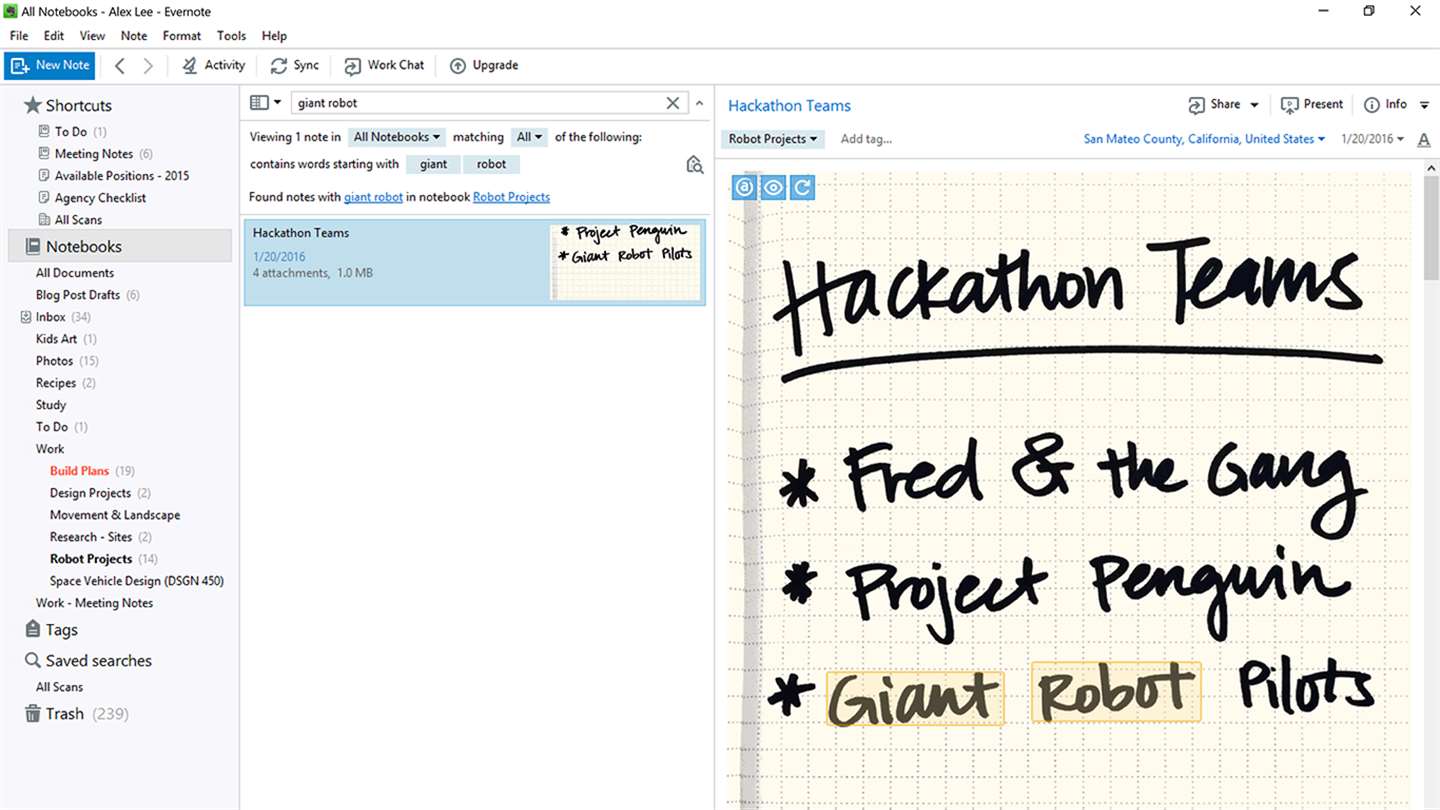Go back with the left arrow
Image resolution: width=1440 pixels, height=810 pixels.
pyautogui.click(x=120, y=66)
